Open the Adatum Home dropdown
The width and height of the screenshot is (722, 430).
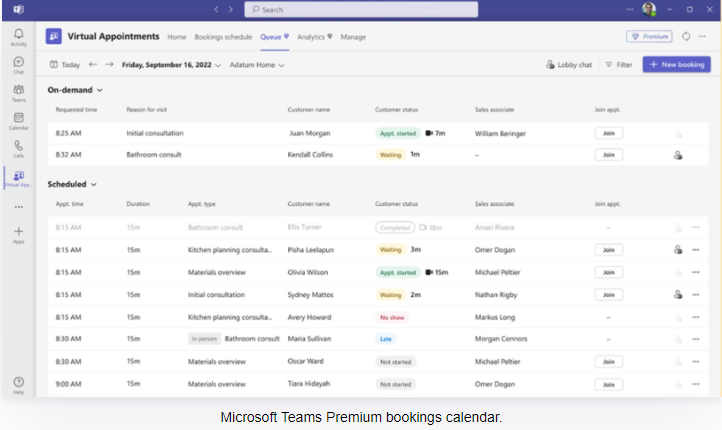coord(257,65)
